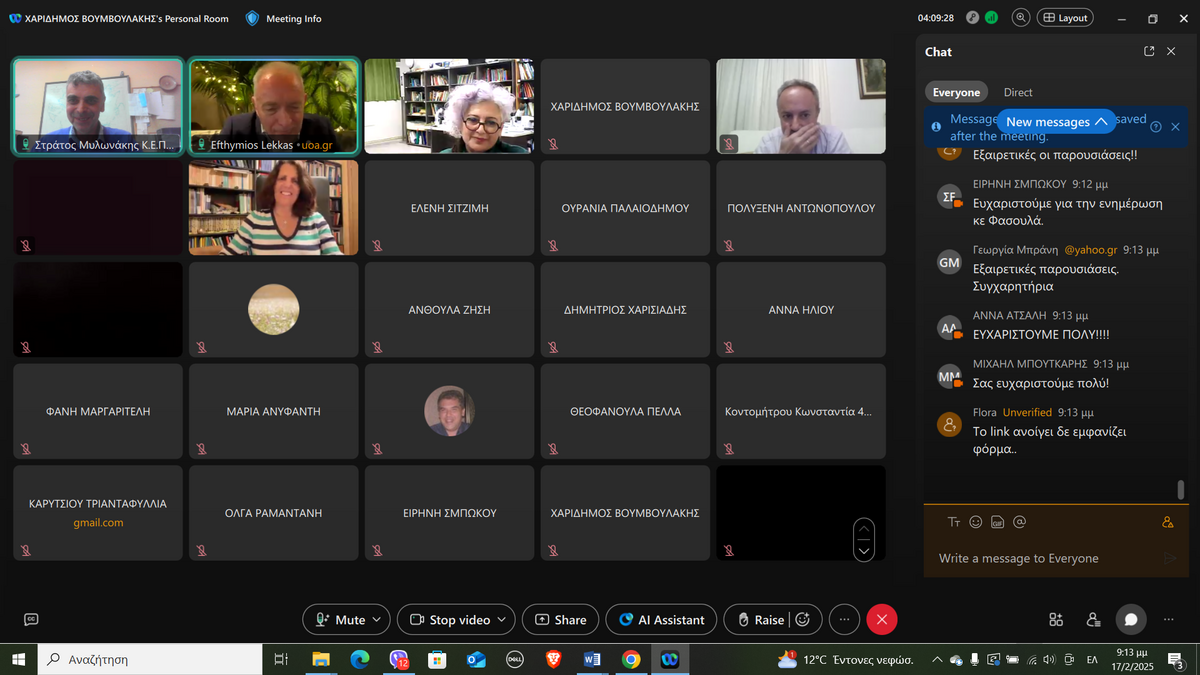Select the Everyone chat tab
Screen dimensions: 1200x675
tap(956, 92)
